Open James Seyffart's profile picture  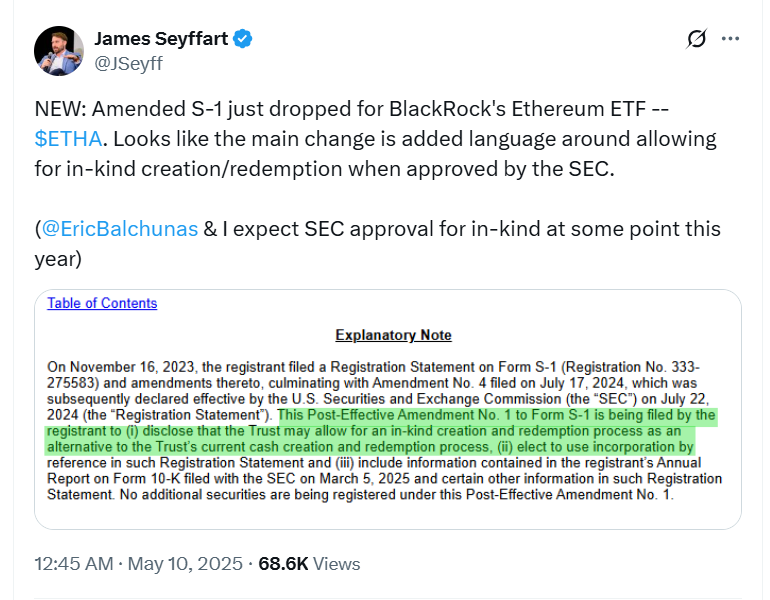57,51
